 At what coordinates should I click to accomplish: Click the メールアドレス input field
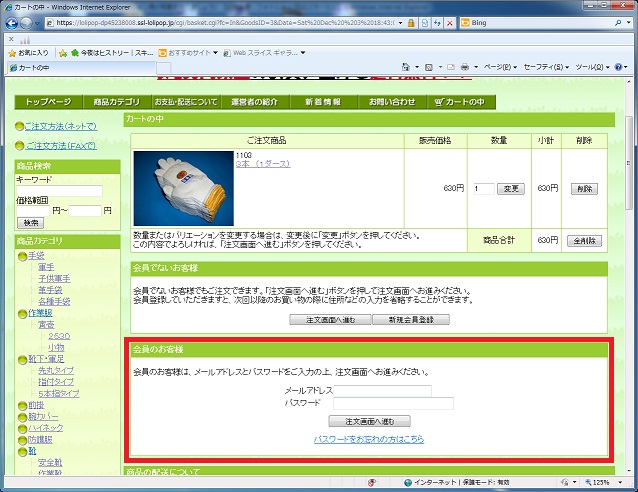click(383, 391)
